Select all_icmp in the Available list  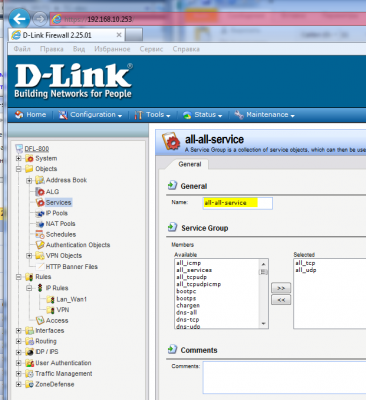[x=189, y=263]
